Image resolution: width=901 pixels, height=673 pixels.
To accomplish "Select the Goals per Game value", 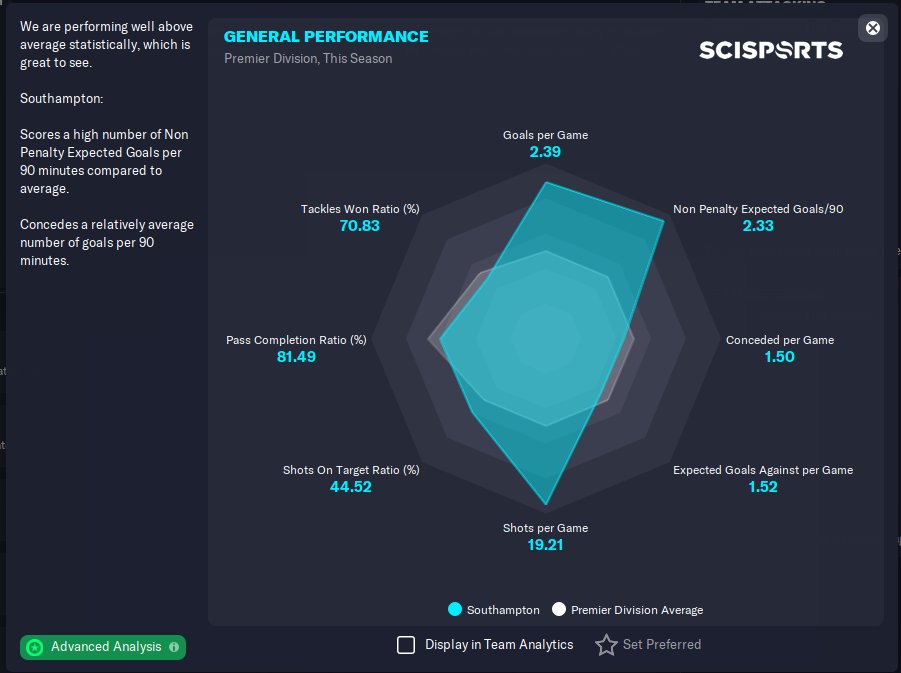I will 545,152.
